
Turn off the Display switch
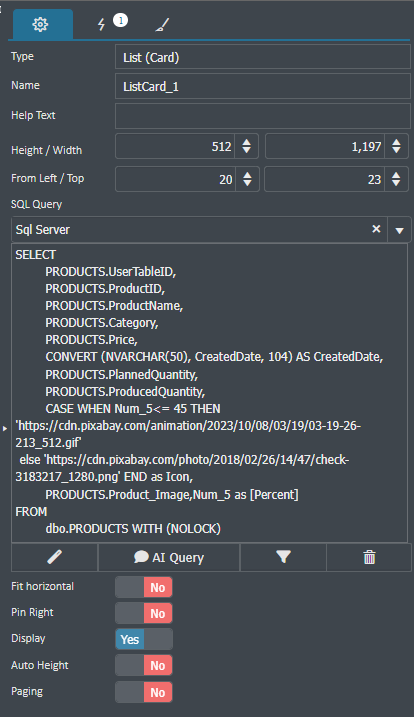144,639
